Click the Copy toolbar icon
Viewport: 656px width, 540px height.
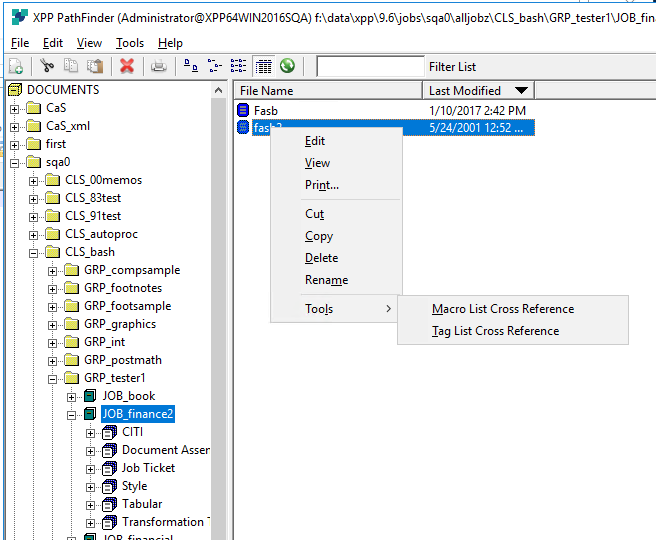tap(71, 66)
